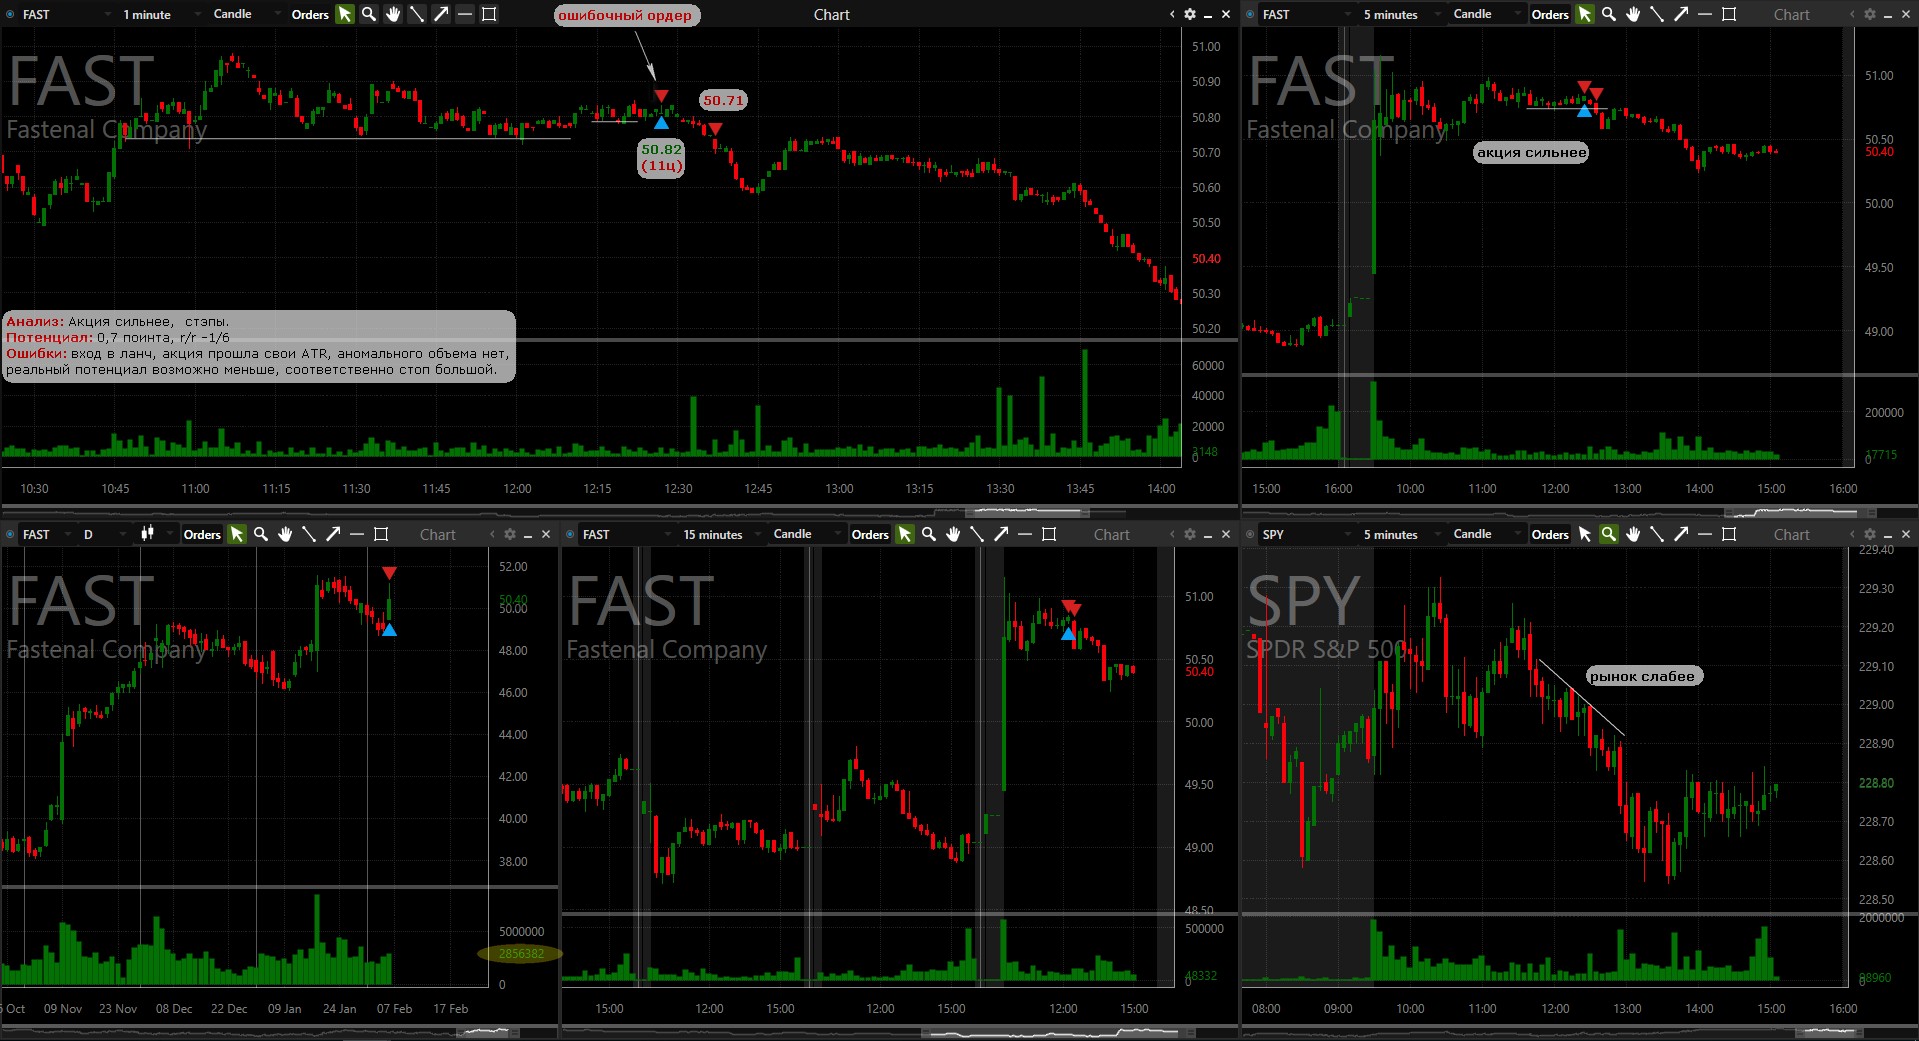Image resolution: width=1919 pixels, height=1041 pixels.
Task: Toggle Orders display in the SPY chart
Action: click(x=1550, y=534)
